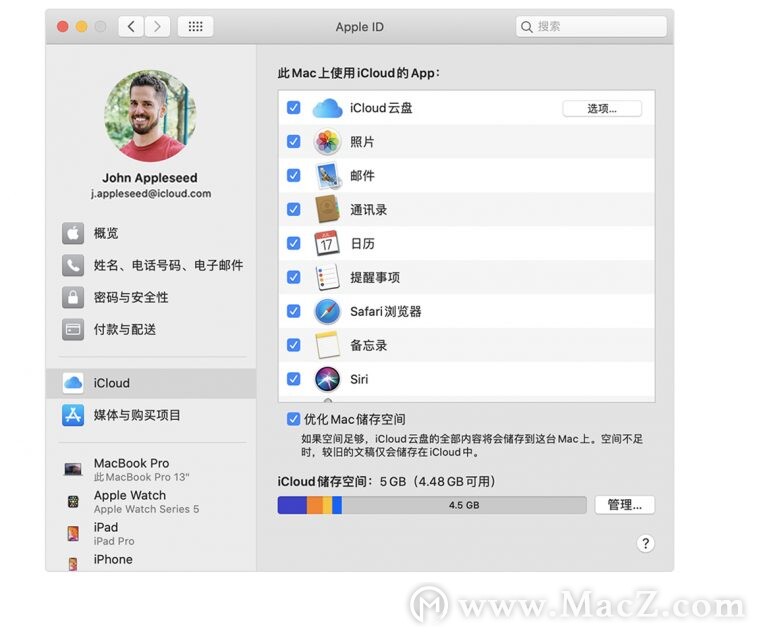The image size is (768, 632).
Task: Toggle 优化 Mac 储存空间 checkbox
Action: [293, 419]
